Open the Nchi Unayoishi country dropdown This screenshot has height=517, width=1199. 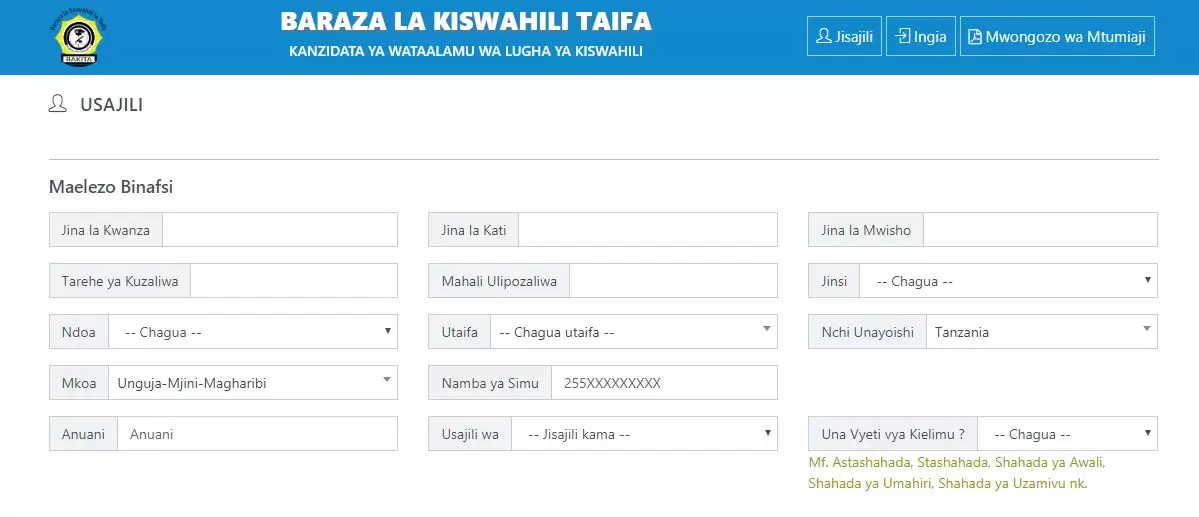coord(1041,332)
